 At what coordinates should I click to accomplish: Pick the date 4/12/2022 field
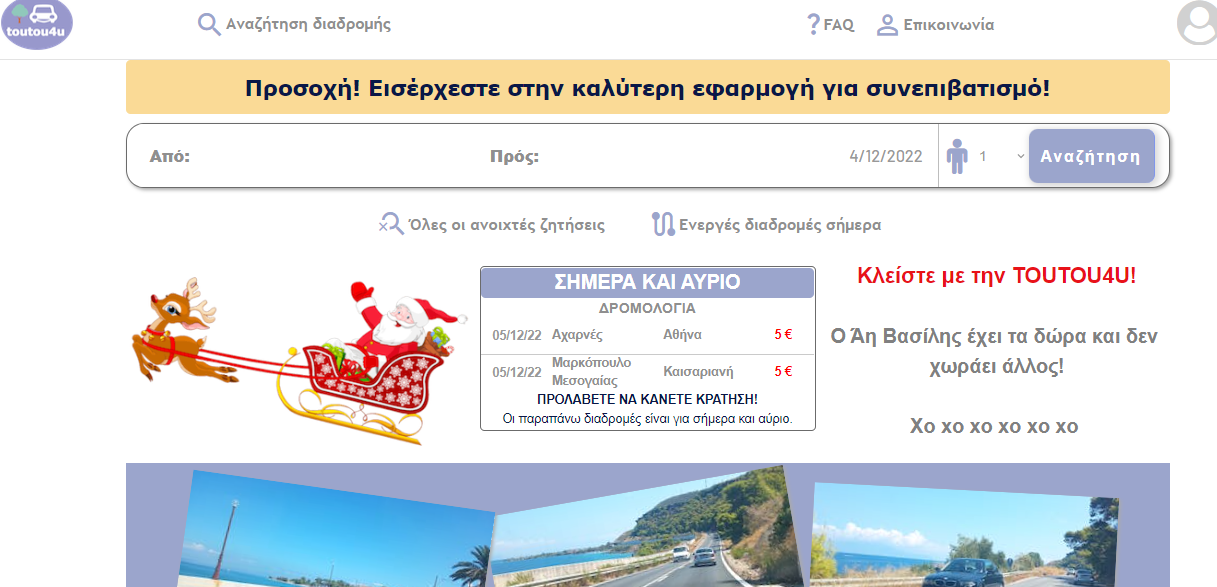(x=885, y=156)
